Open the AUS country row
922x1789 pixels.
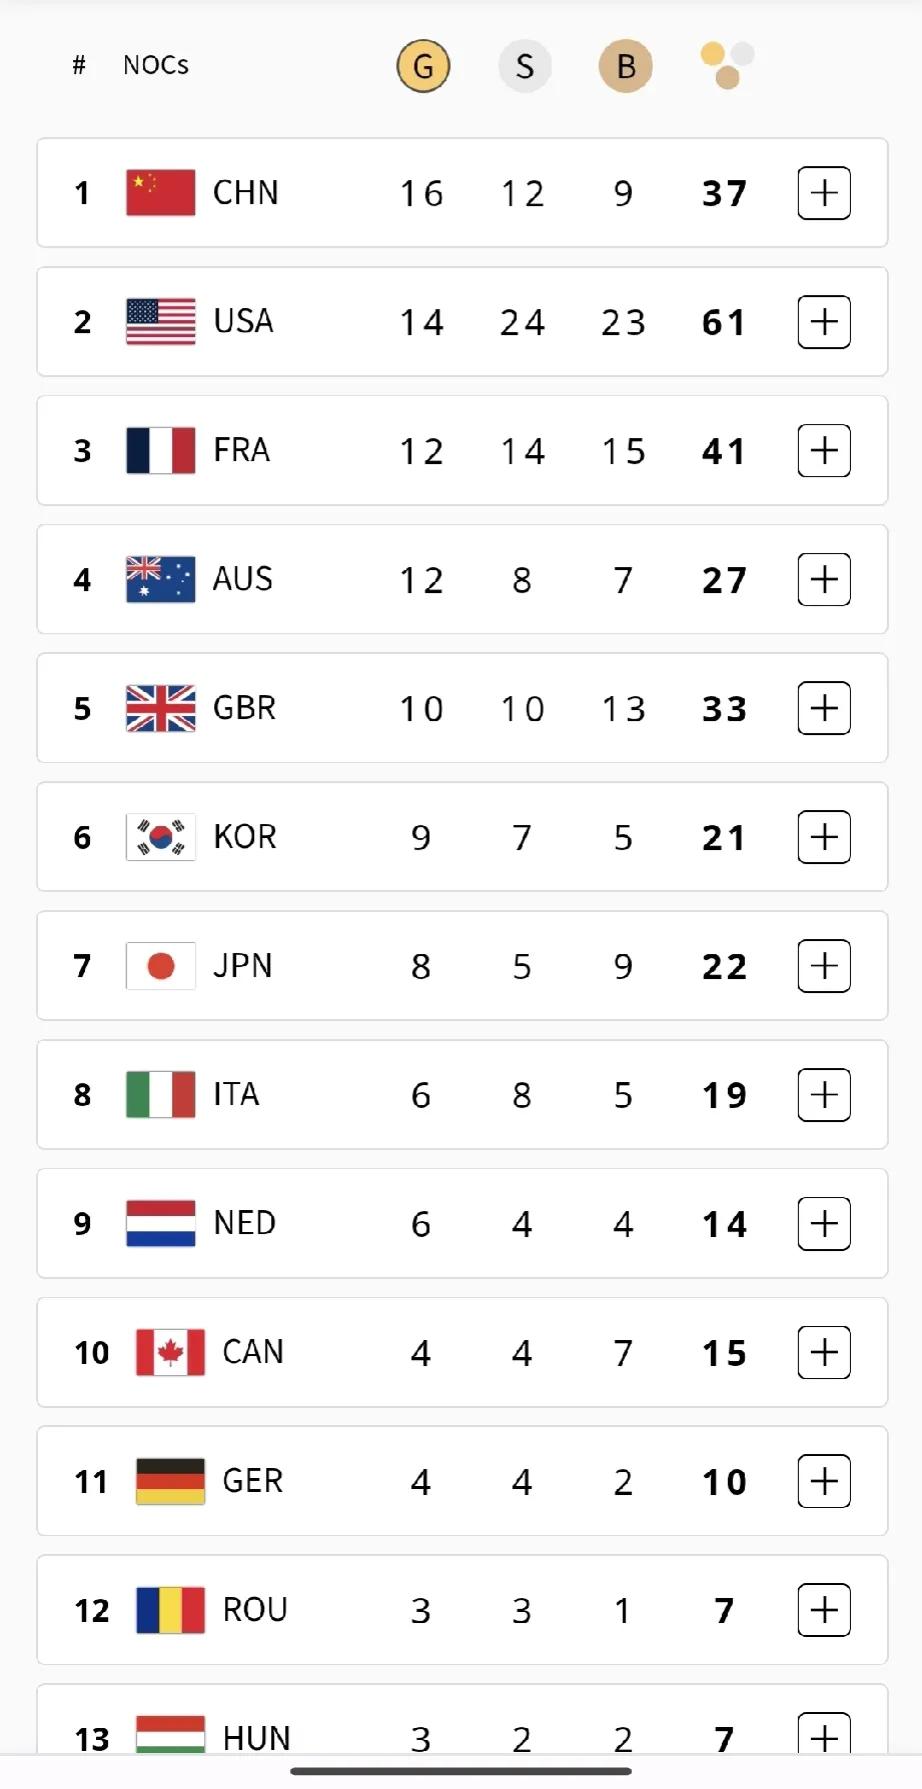pyautogui.click(x=462, y=579)
